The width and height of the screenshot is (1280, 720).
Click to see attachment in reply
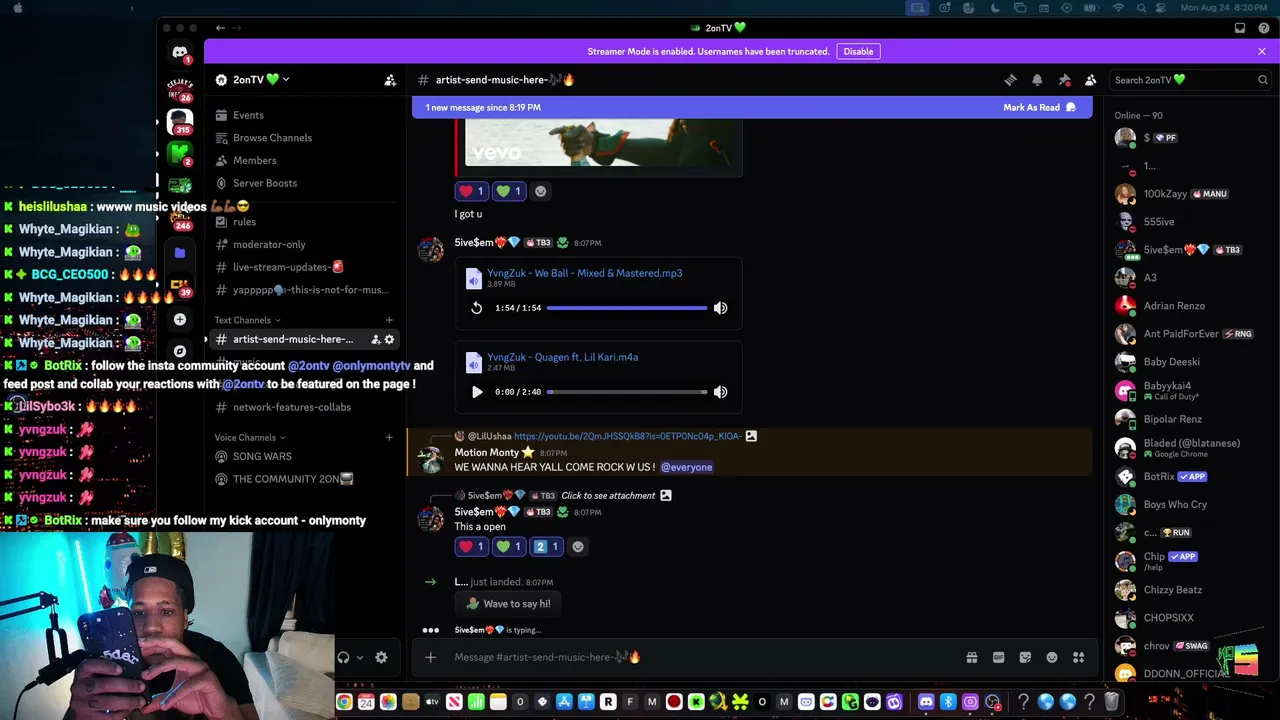tap(608, 495)
